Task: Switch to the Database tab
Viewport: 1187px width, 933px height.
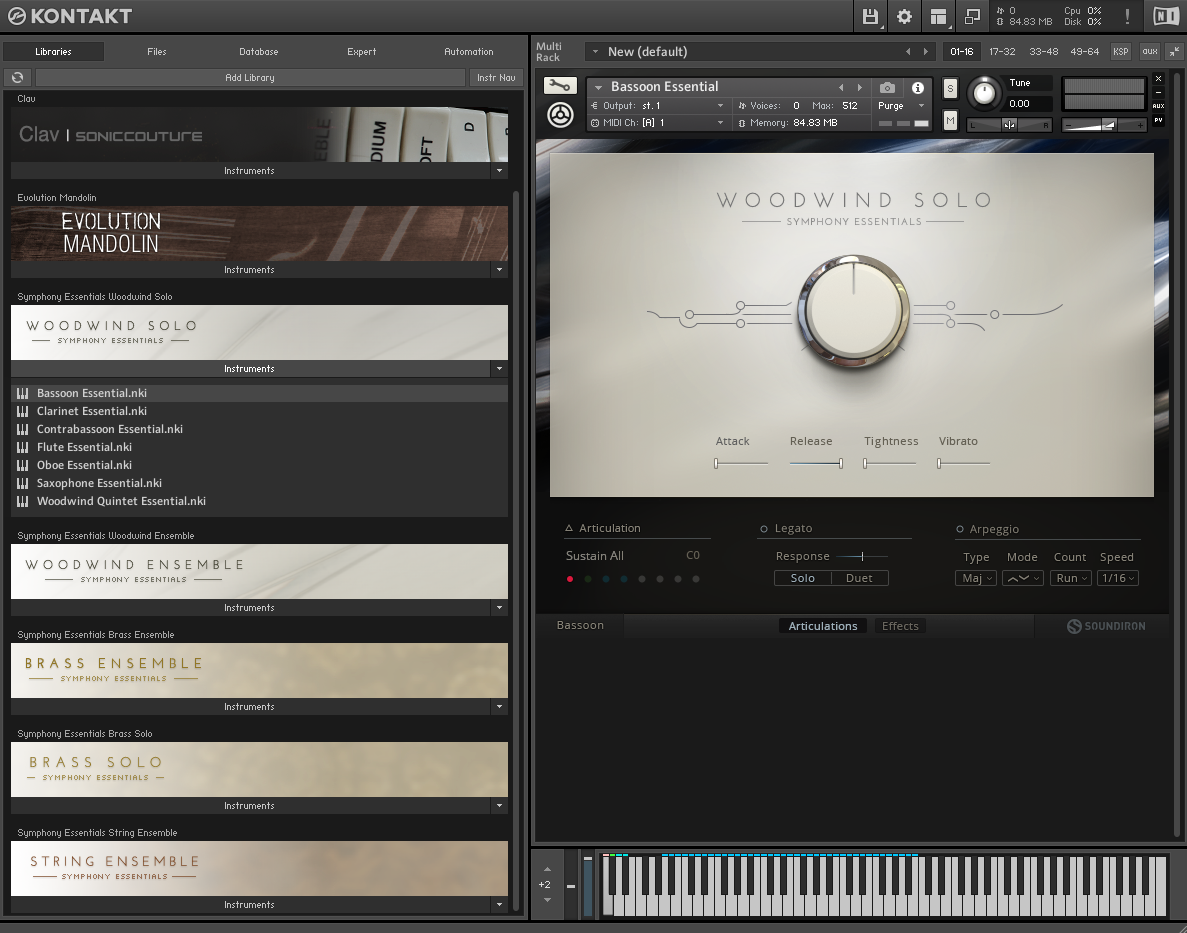Action: (259, 51)
